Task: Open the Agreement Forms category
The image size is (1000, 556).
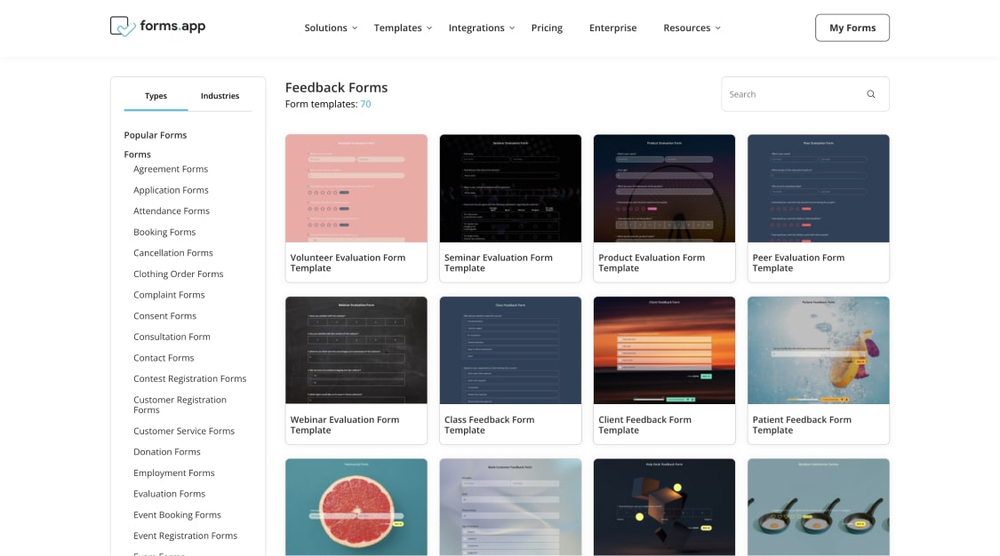Action: 171,169
